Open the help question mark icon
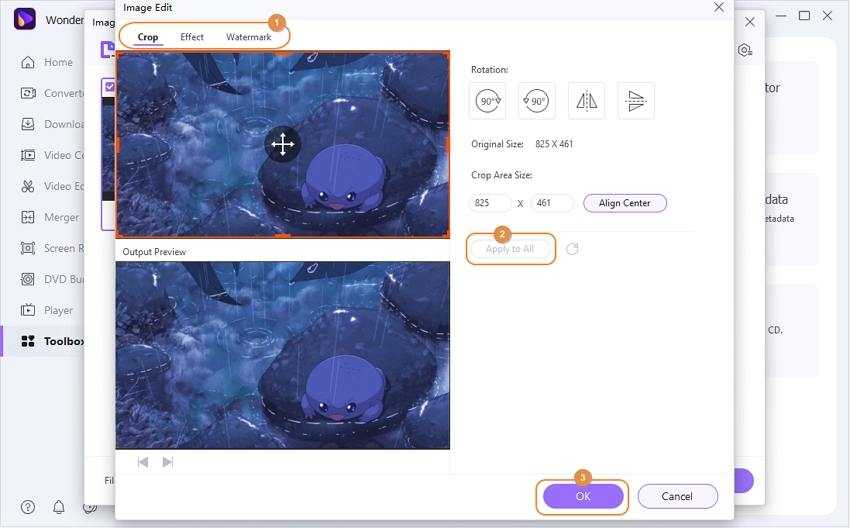The width and height of the screenshot is (850, 528). point(28,507)
